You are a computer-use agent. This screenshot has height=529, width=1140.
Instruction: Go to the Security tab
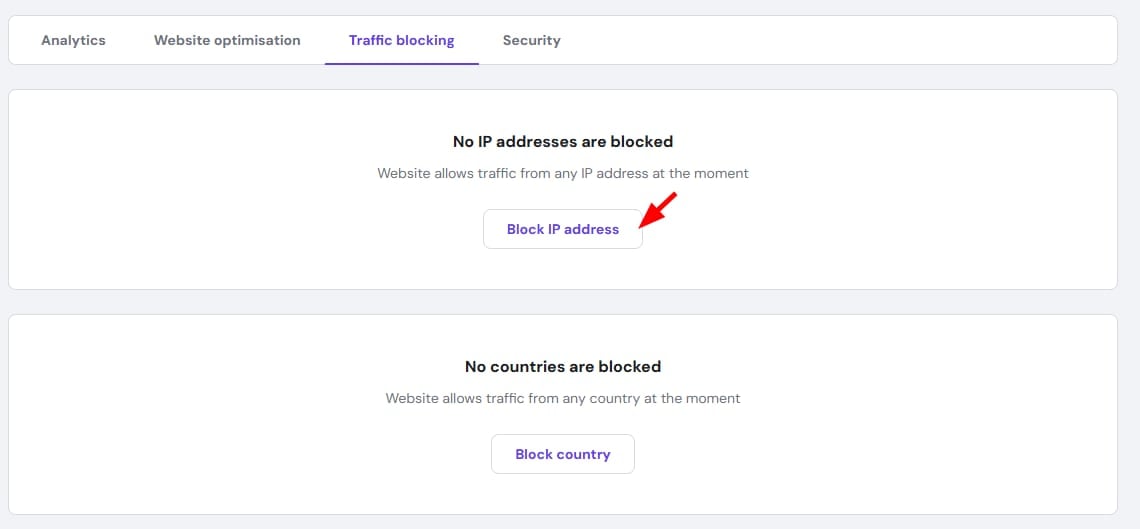(531, 41)
